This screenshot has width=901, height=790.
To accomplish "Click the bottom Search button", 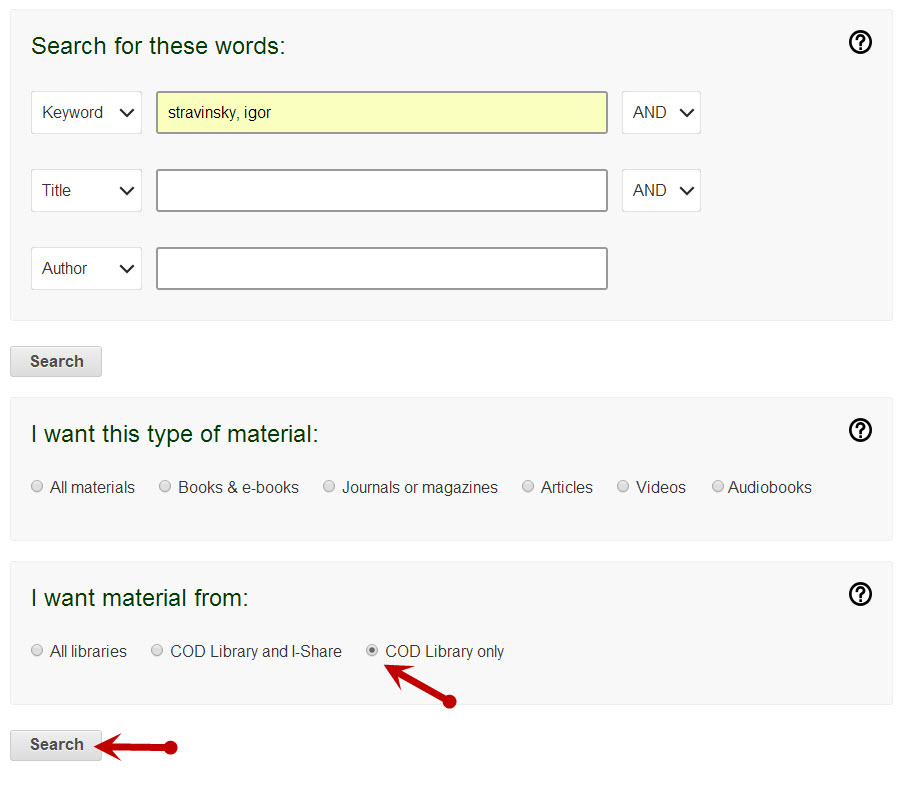I will click(x=56, y=745).
